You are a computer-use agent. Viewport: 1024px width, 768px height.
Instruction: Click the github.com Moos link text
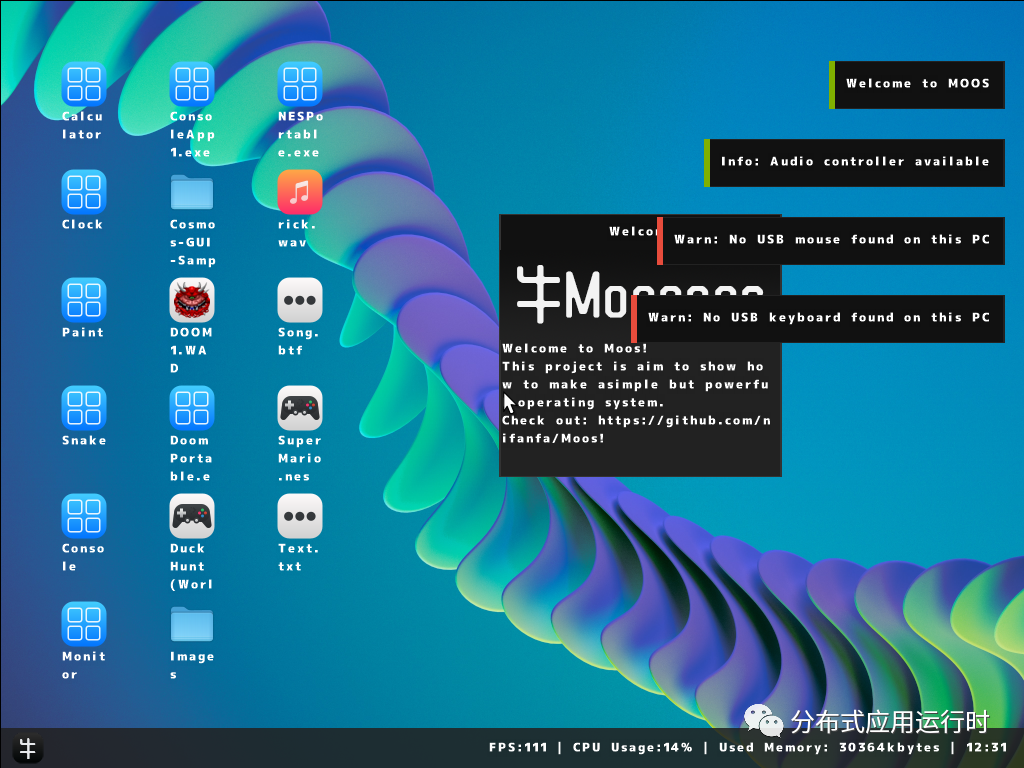point(636,429)
